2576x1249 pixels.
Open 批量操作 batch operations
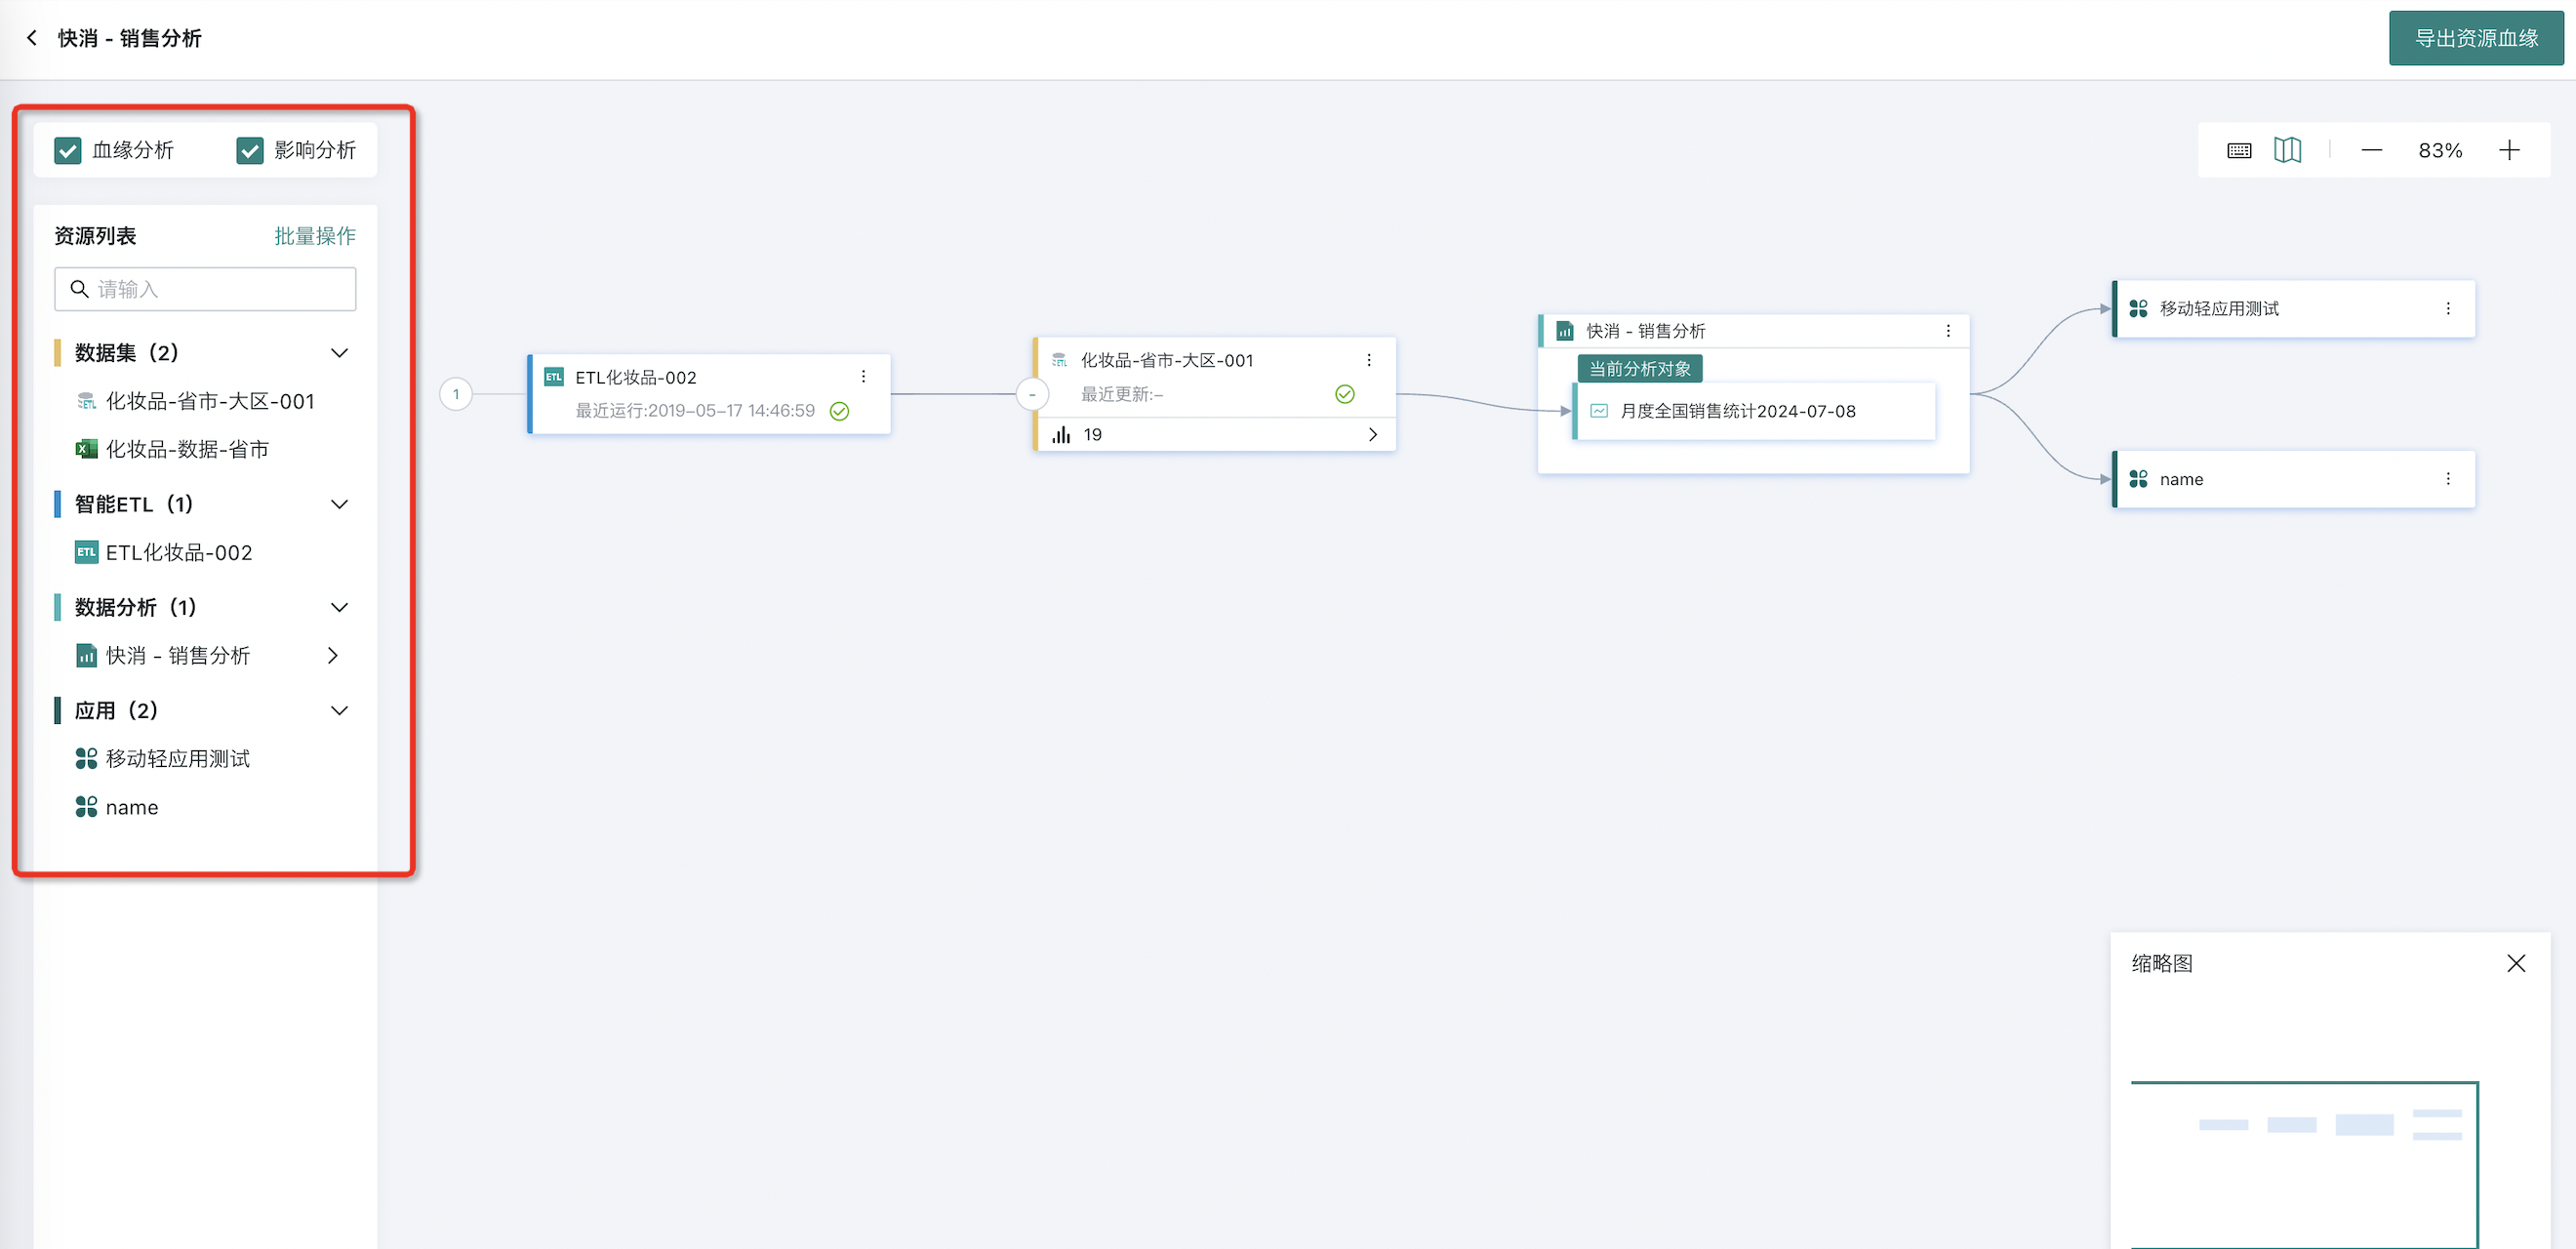click(x=315, y=236)
